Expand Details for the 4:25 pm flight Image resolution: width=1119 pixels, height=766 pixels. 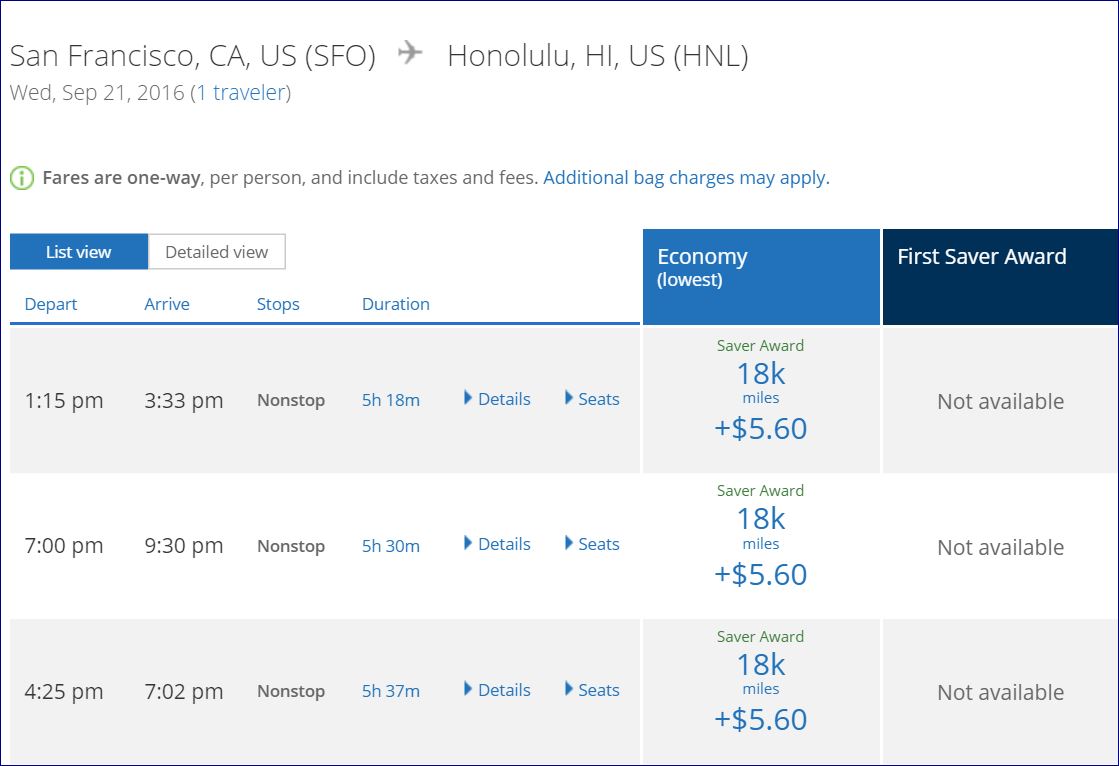click(x=497, y=690)
